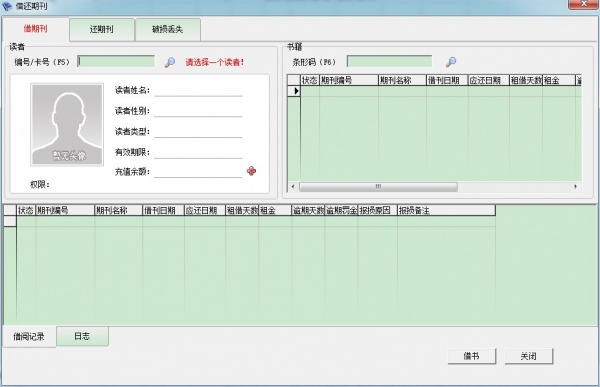Click the 充值余额 field
This screenshot has width=600, height=387.
198,172
